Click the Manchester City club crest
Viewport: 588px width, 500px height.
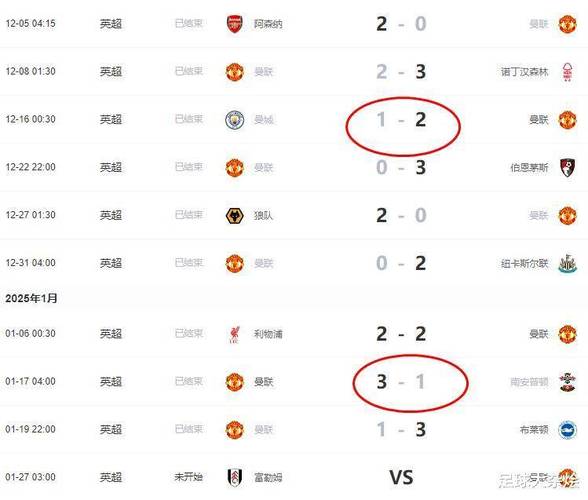click(x=235, y=120)
